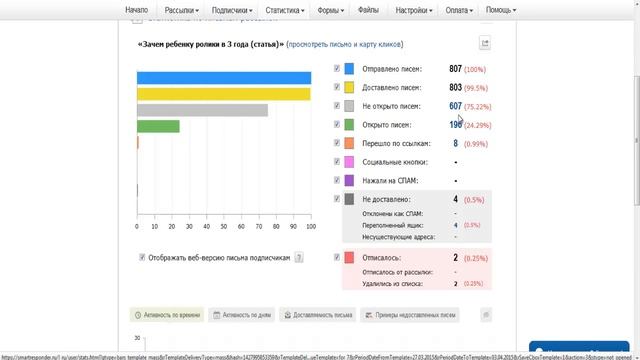Click the purple Нажали на СПАМ color swatch
Screen dimensions: 640x360
pos(349,180)
